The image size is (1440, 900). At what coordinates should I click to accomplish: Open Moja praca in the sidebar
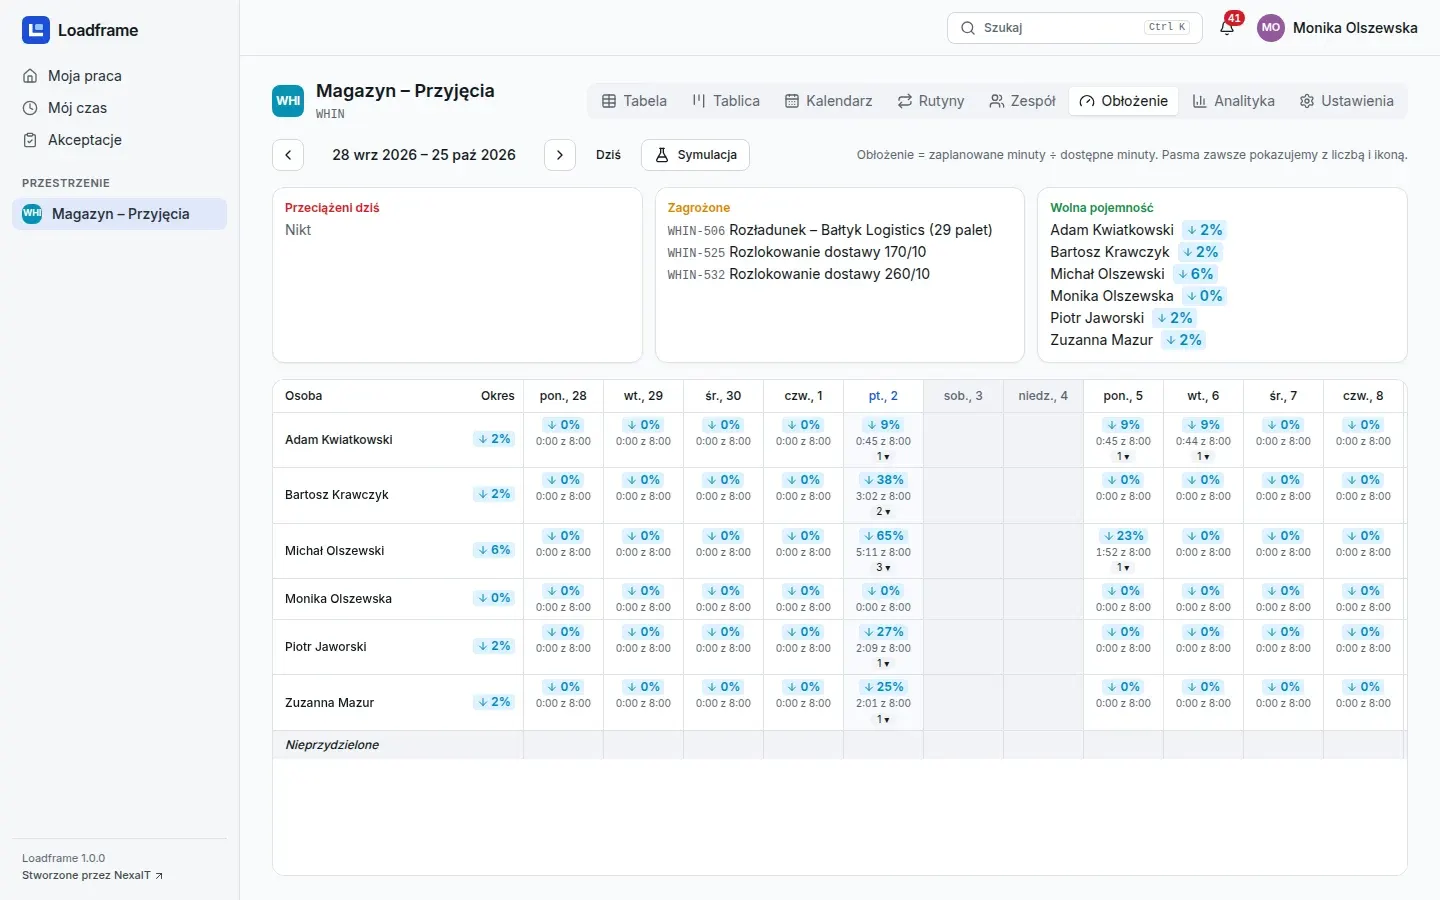pos(120,76)
